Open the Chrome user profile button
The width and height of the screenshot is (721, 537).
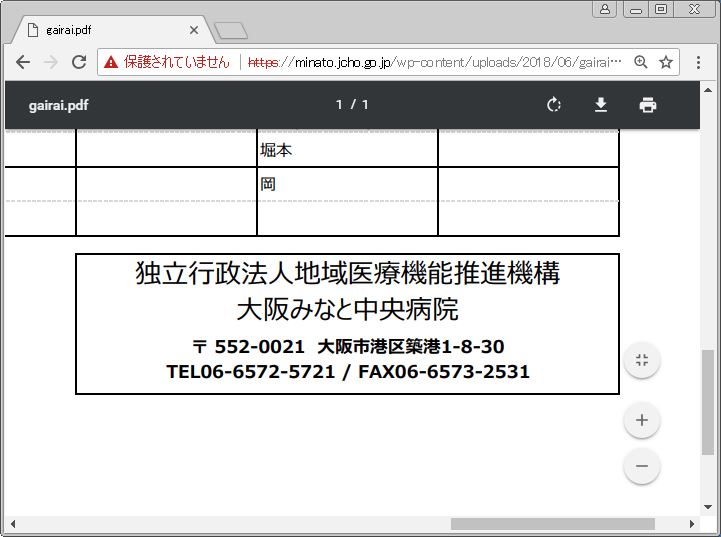605,9
